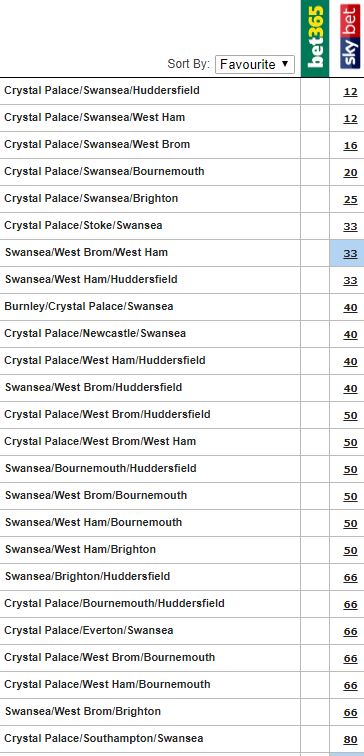Open the Sort By Favourite dropdown
364x756 pixels.
click(x=255, y=64)
